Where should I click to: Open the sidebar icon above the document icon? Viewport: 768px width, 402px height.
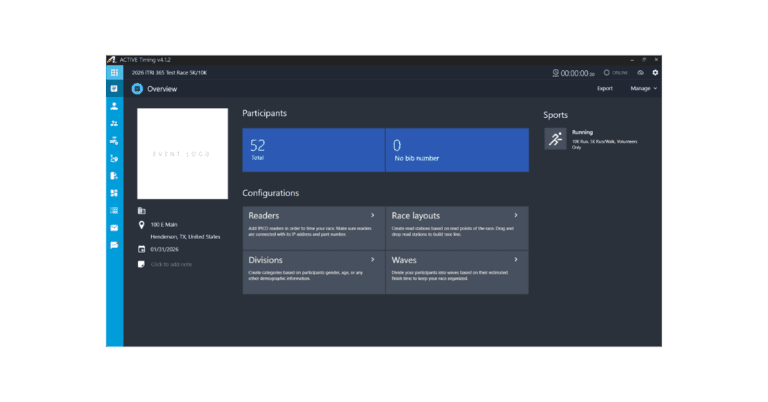pos(114,158)
